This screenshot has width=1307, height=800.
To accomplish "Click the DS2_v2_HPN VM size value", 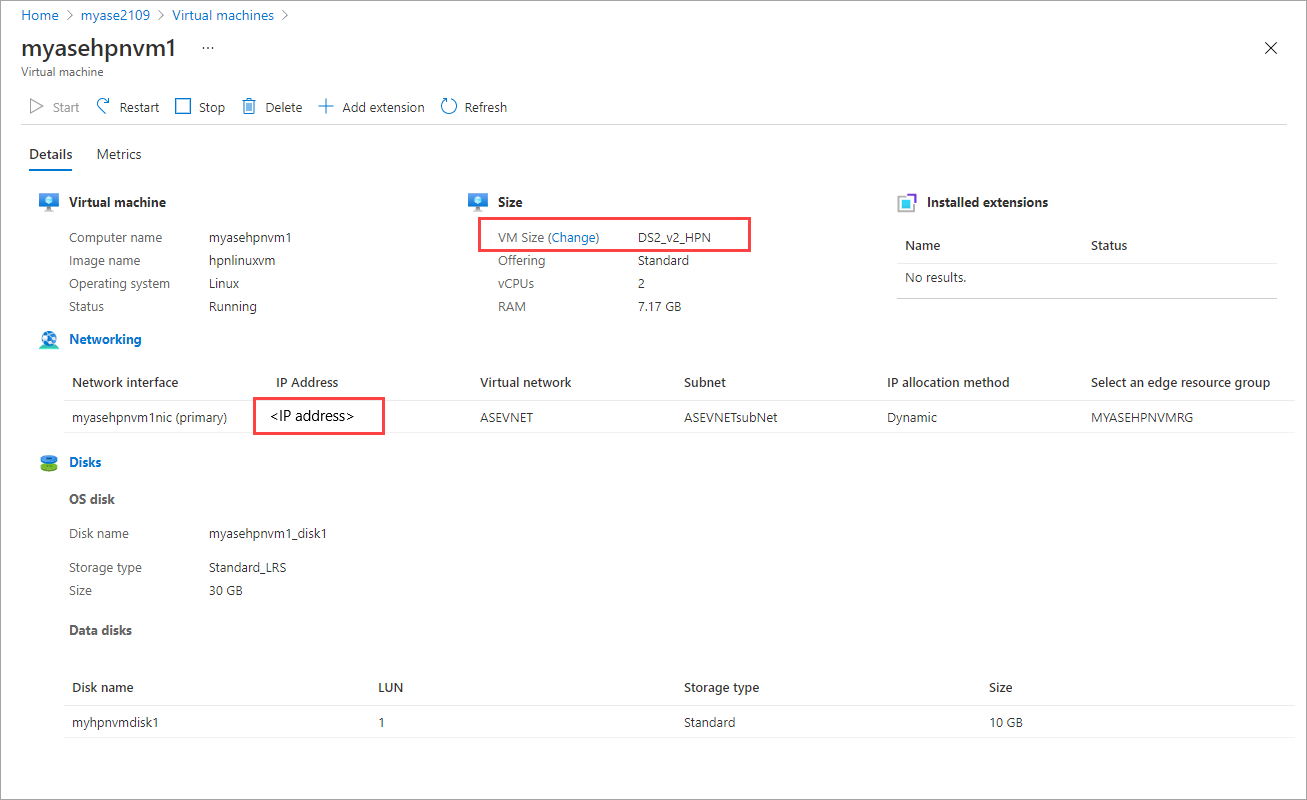I will (674, 237).
